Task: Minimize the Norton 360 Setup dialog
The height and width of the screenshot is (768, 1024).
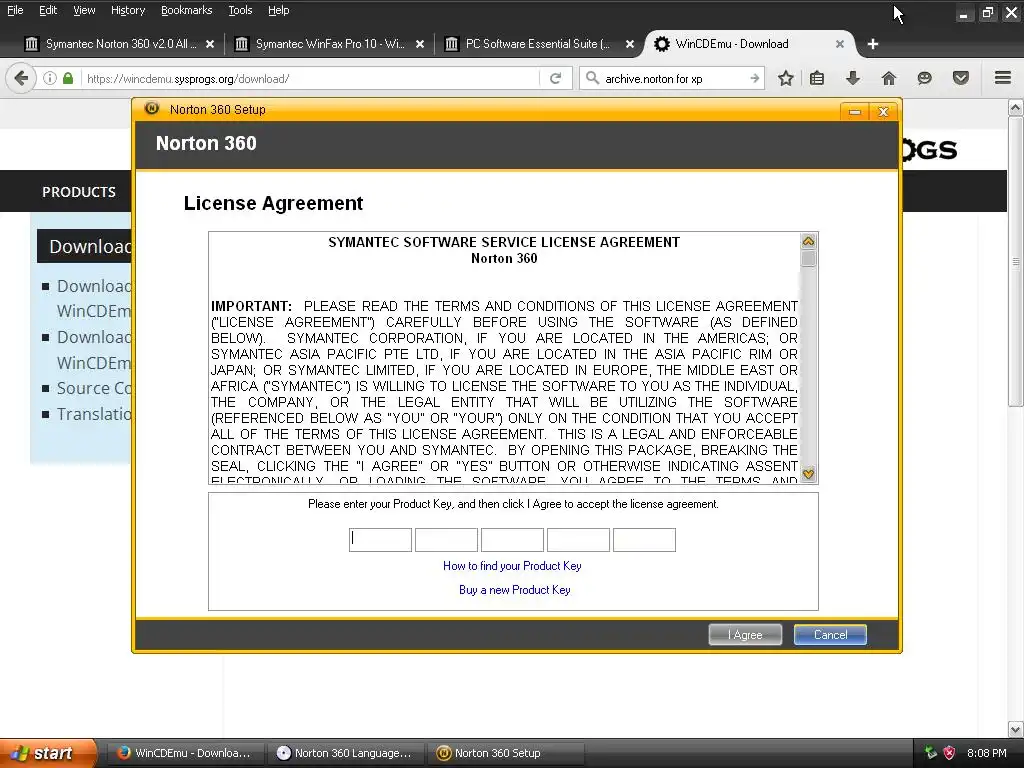Action: click(855, 112)
